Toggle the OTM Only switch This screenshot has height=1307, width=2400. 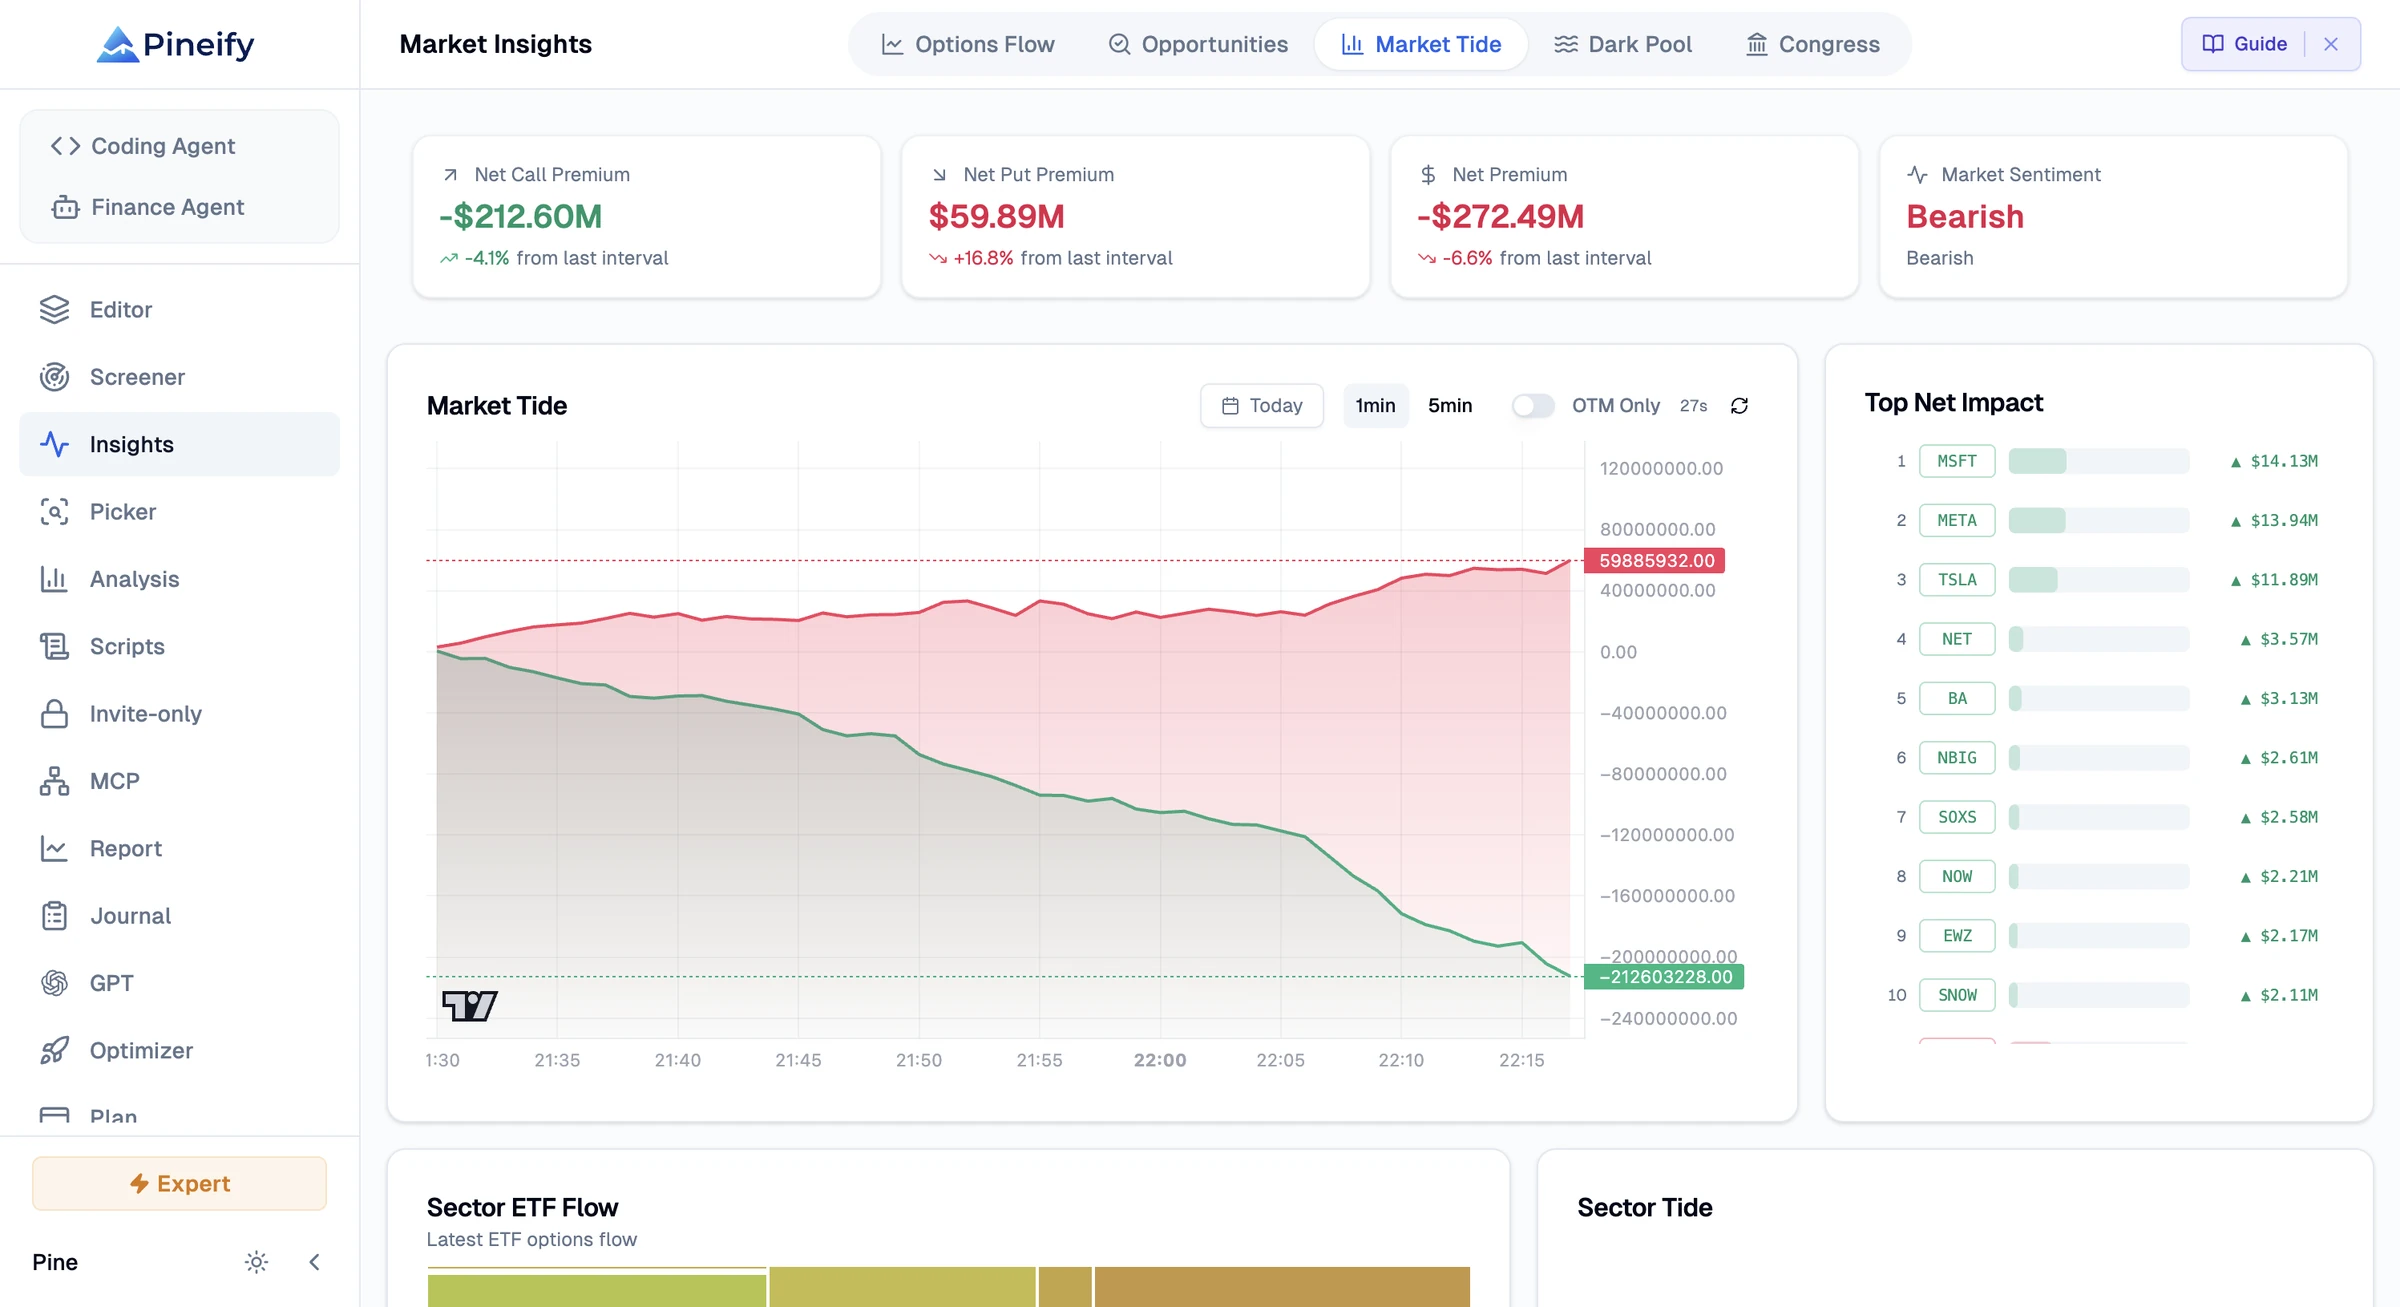pos(1533,406)
